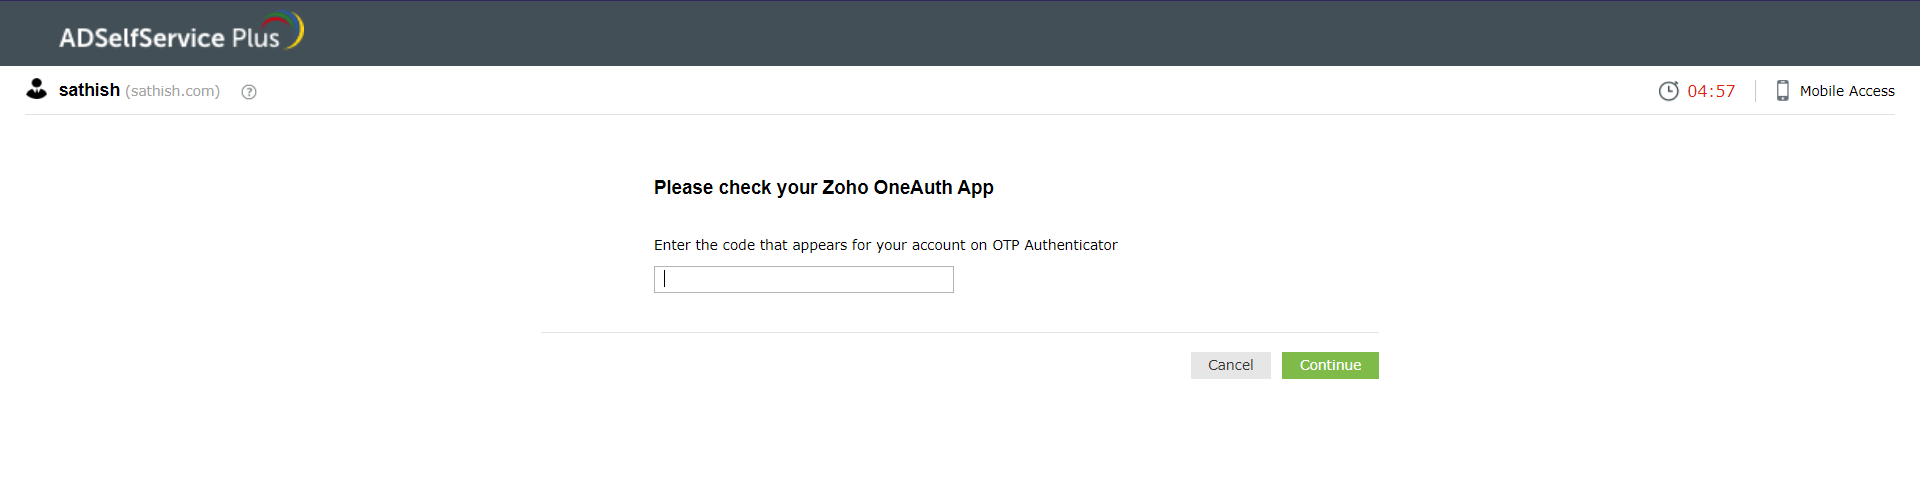Click the words "OTP Authenticator" in the instruction

click(x=1054, y=245)
